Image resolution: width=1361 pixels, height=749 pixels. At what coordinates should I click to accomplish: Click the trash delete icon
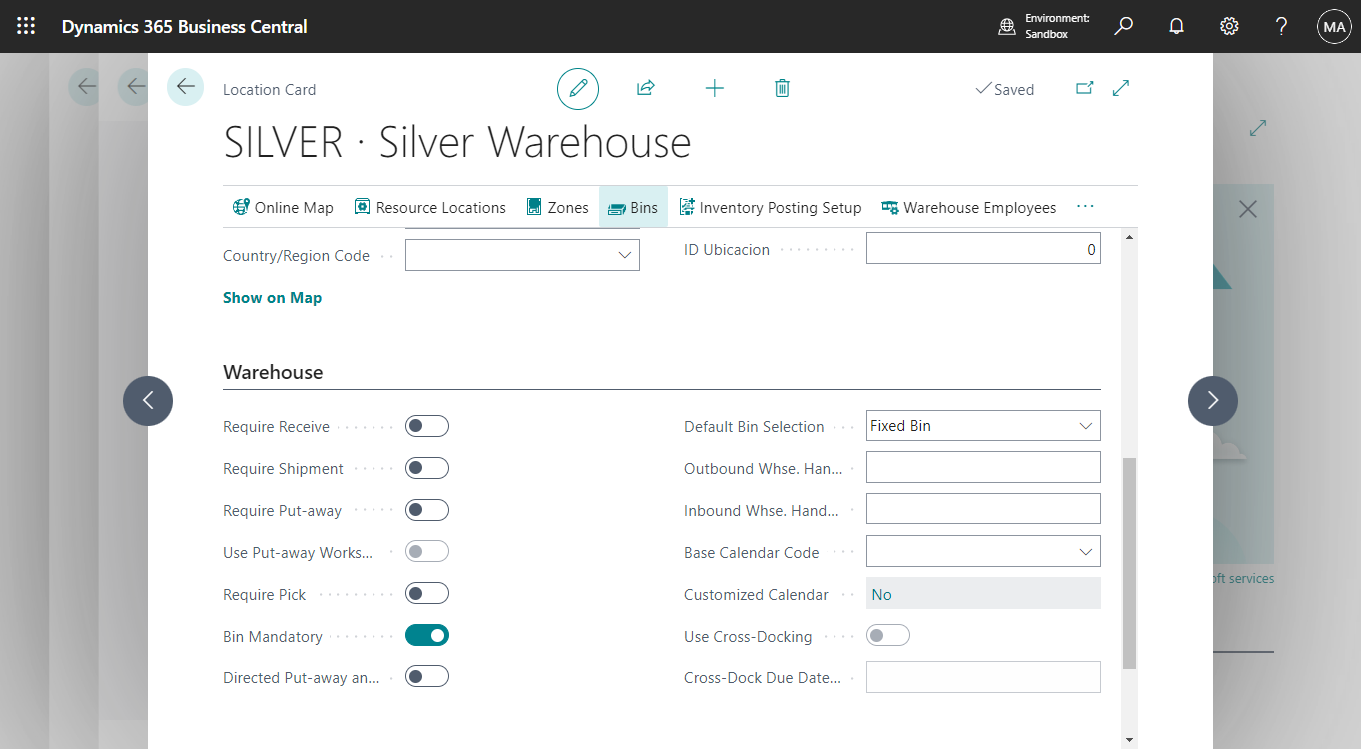point(782,89)
